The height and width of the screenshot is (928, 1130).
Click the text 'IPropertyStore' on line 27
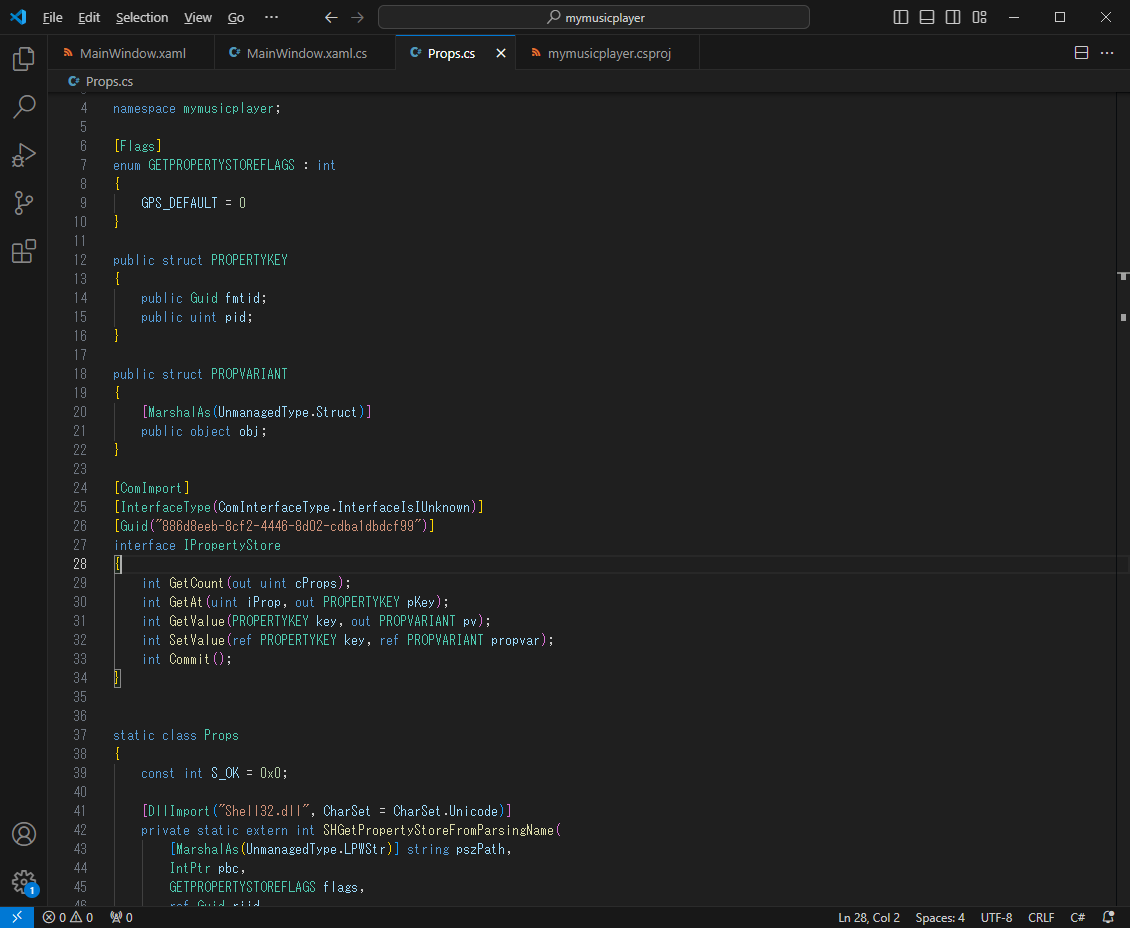(x=232, y=545)
